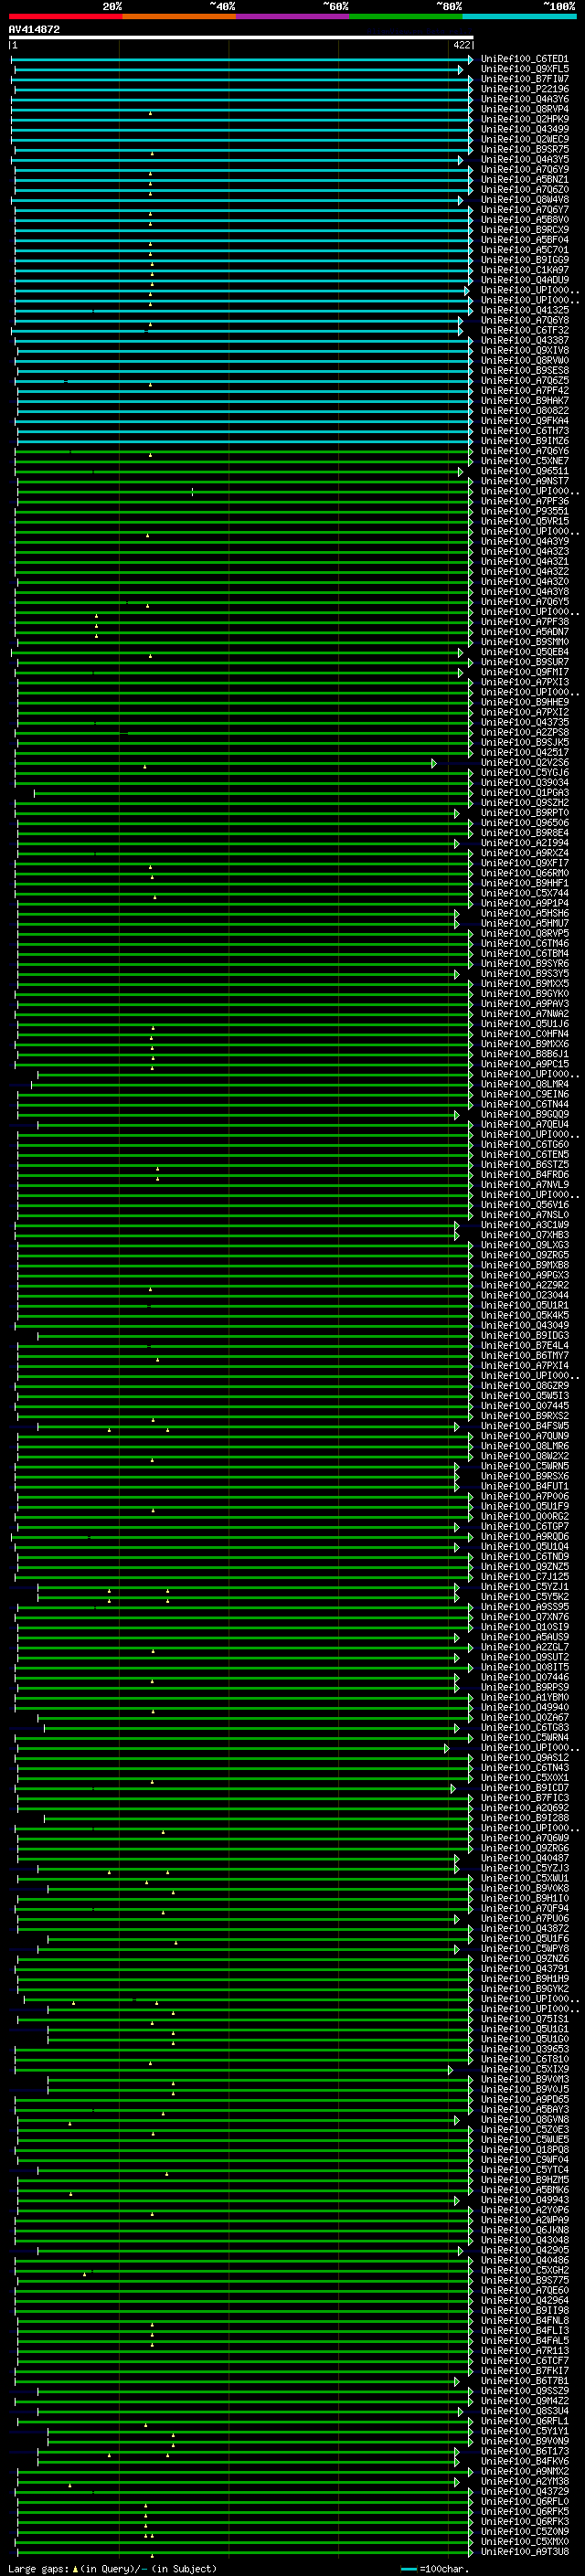Screen dimensions: 585x2576
Task: Open hit UniRef100_Q9XFL5
Action: [524, 69]
